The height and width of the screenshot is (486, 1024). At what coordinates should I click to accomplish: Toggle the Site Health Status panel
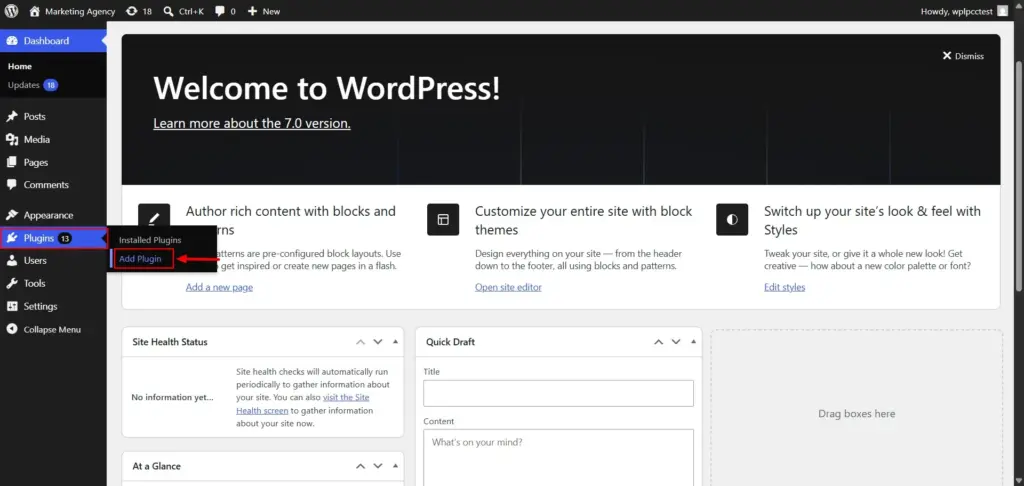click(x=395, y=342)
